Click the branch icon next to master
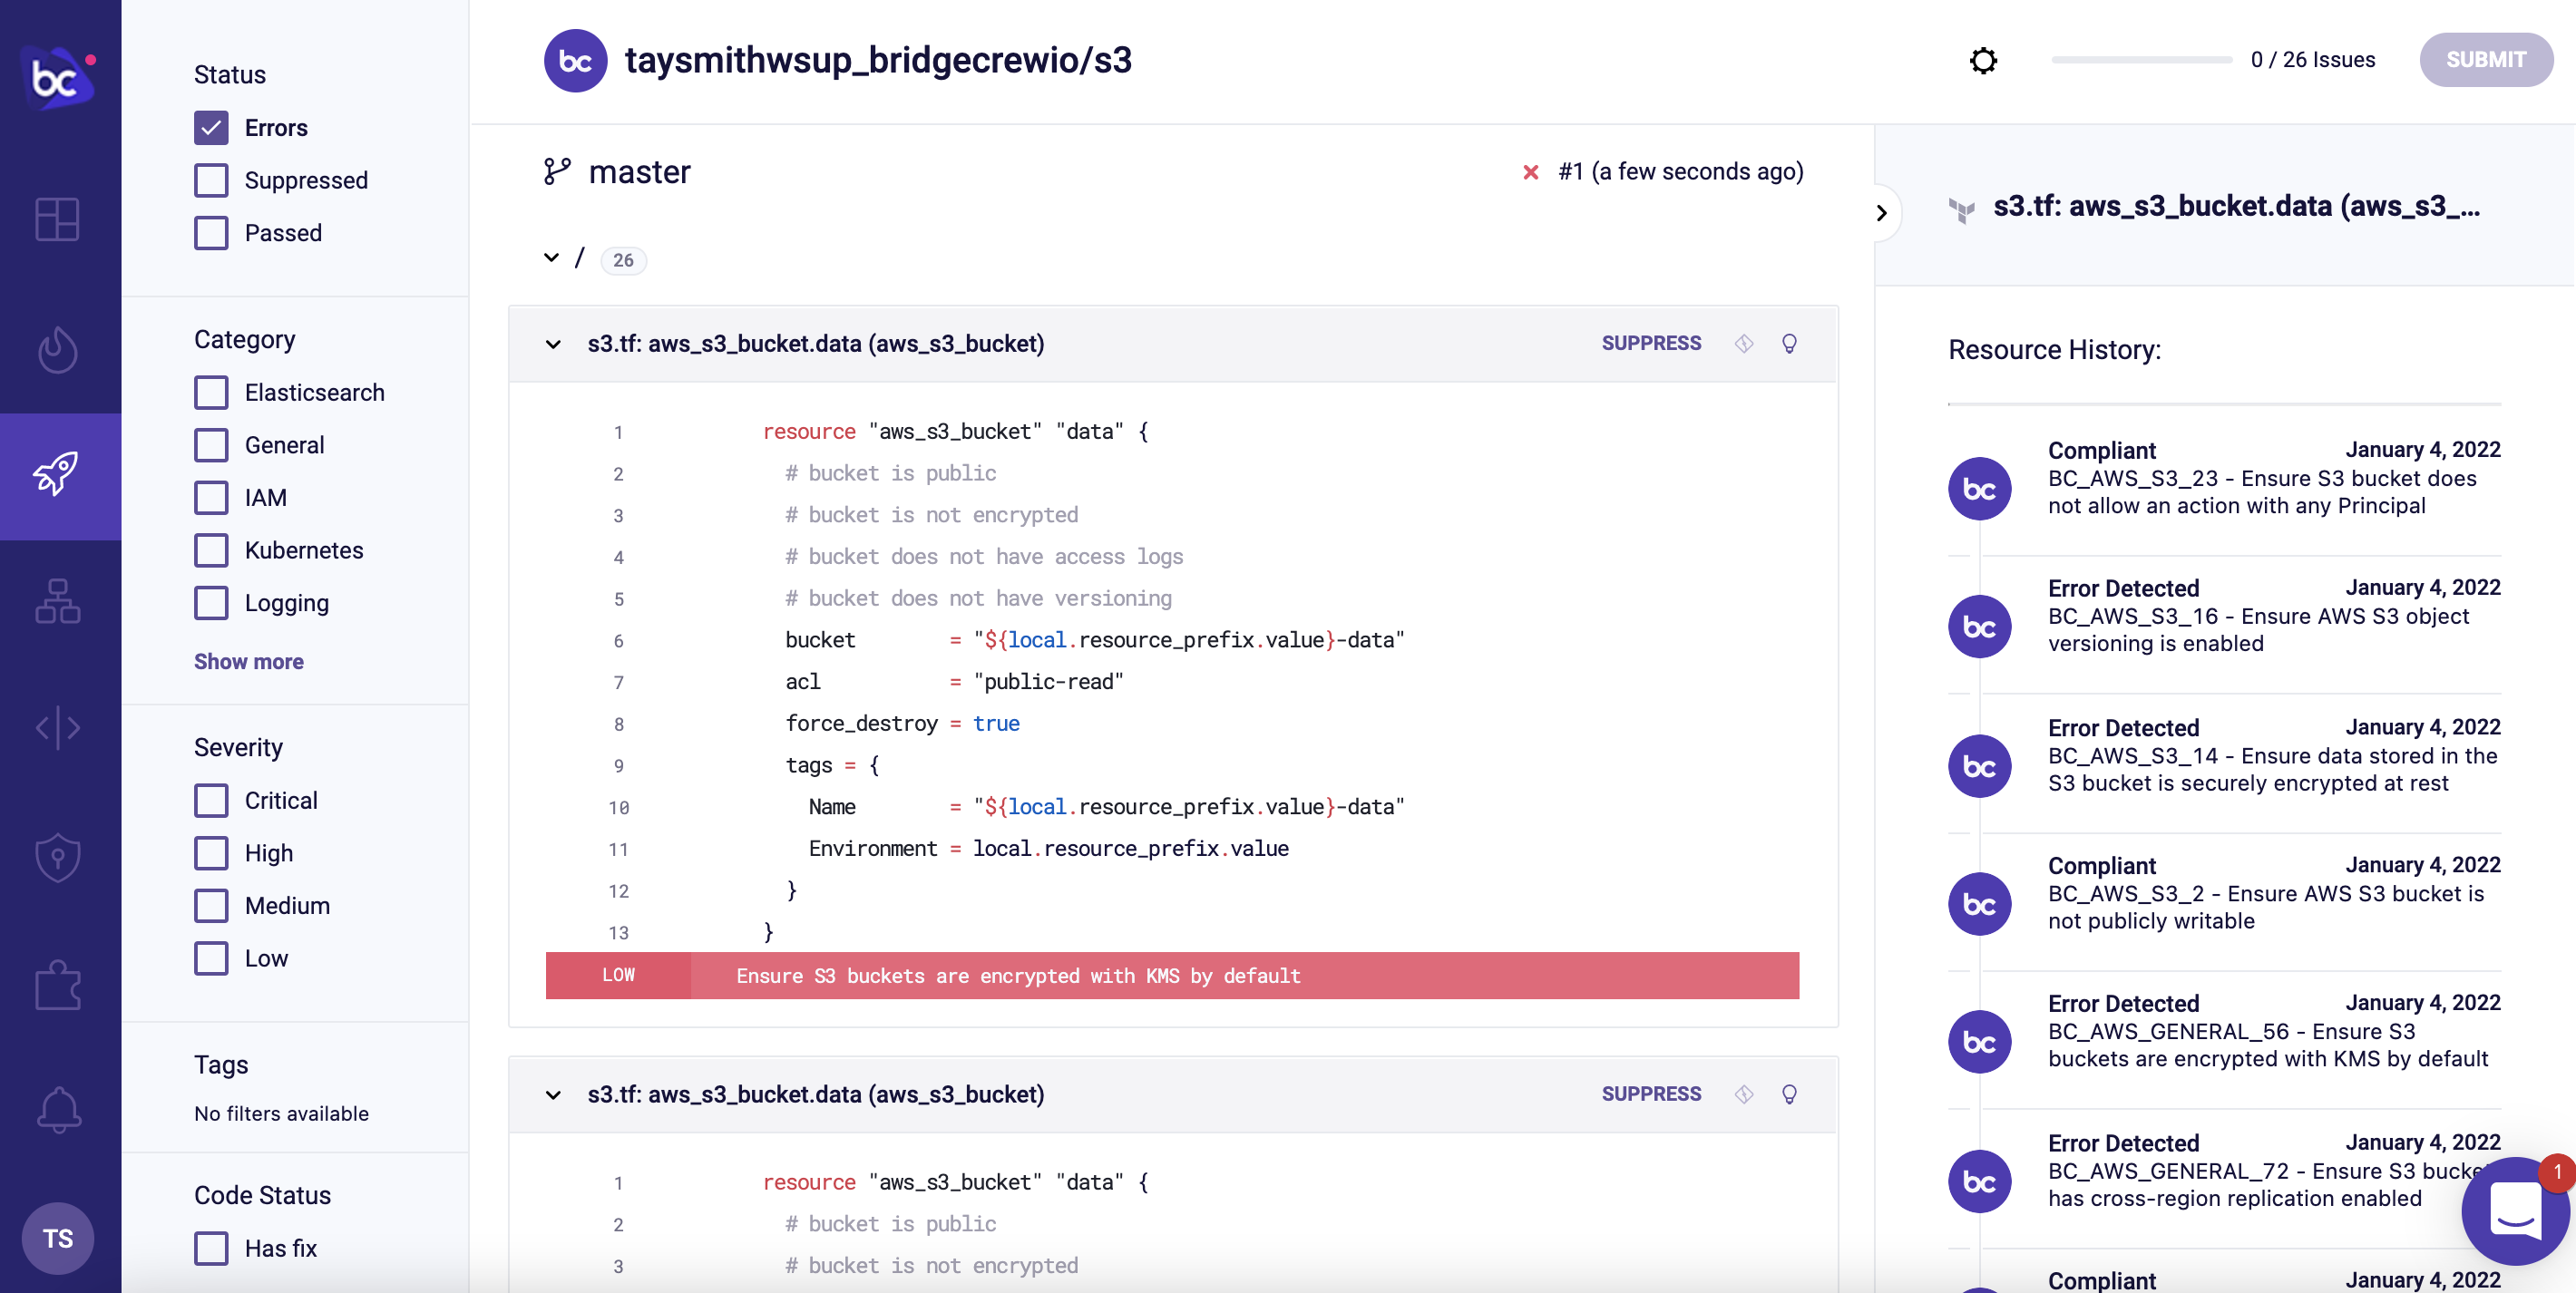 click(557, 172)
